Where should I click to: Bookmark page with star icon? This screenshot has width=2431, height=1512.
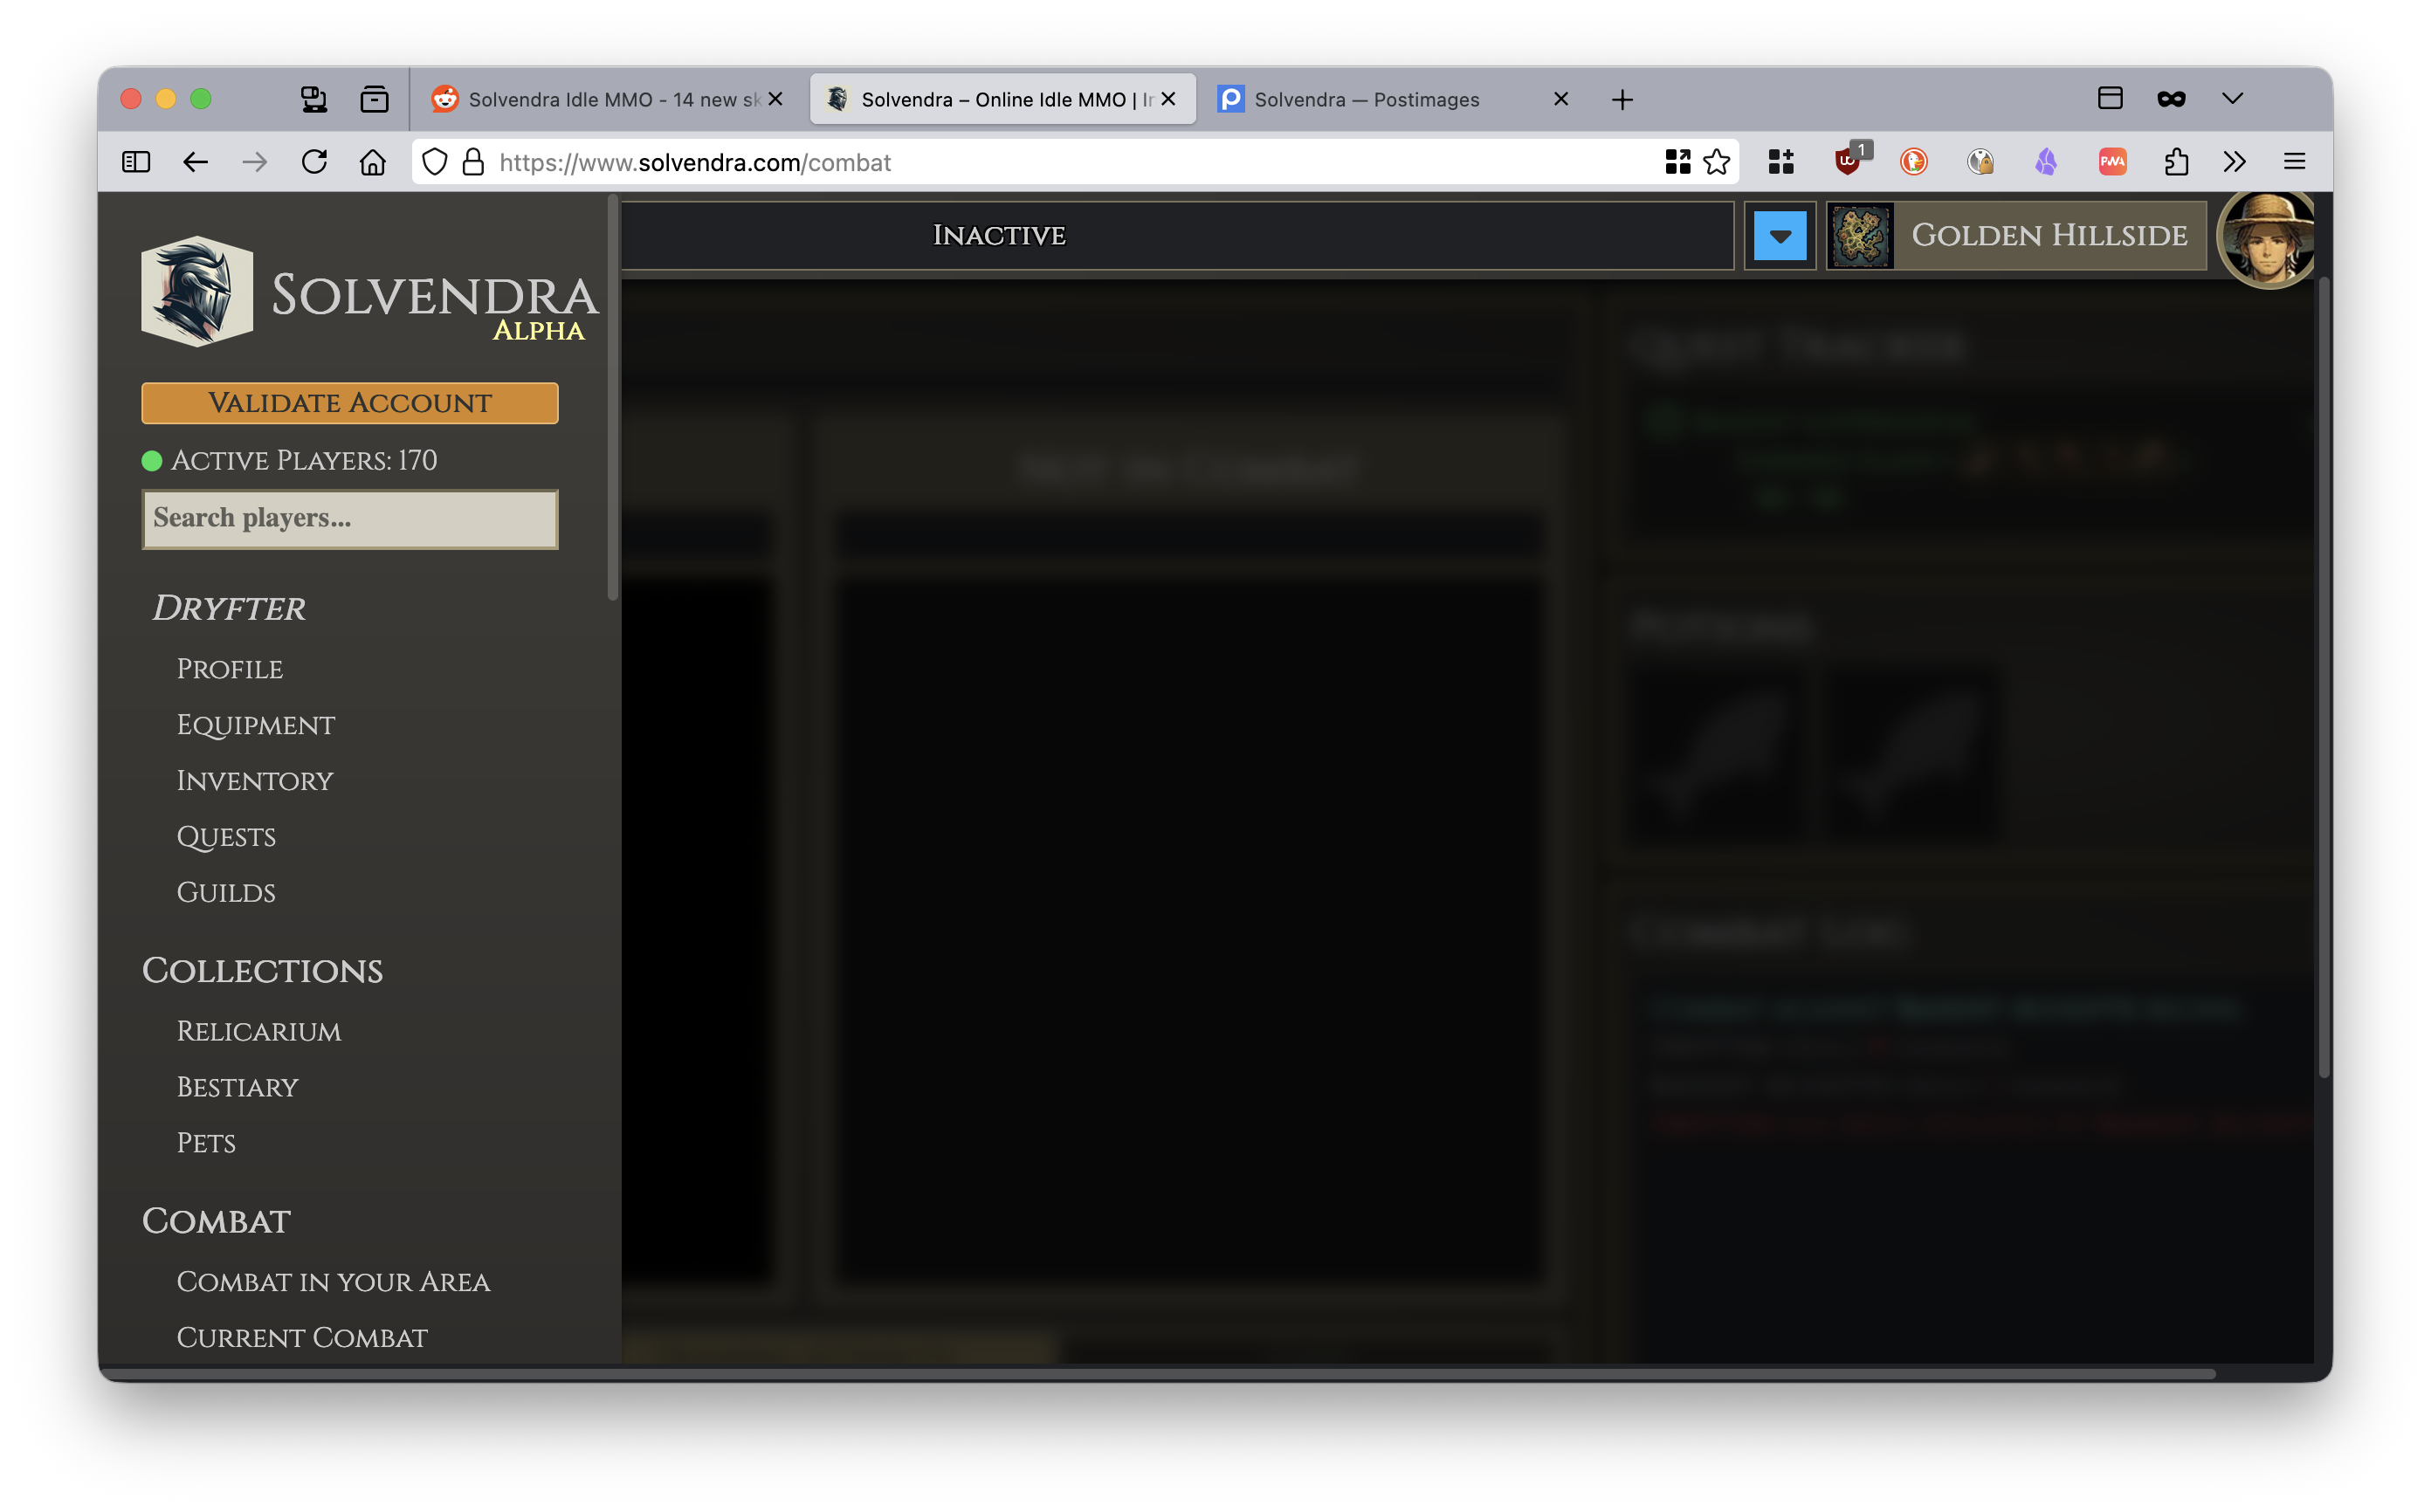point(1716,162)
